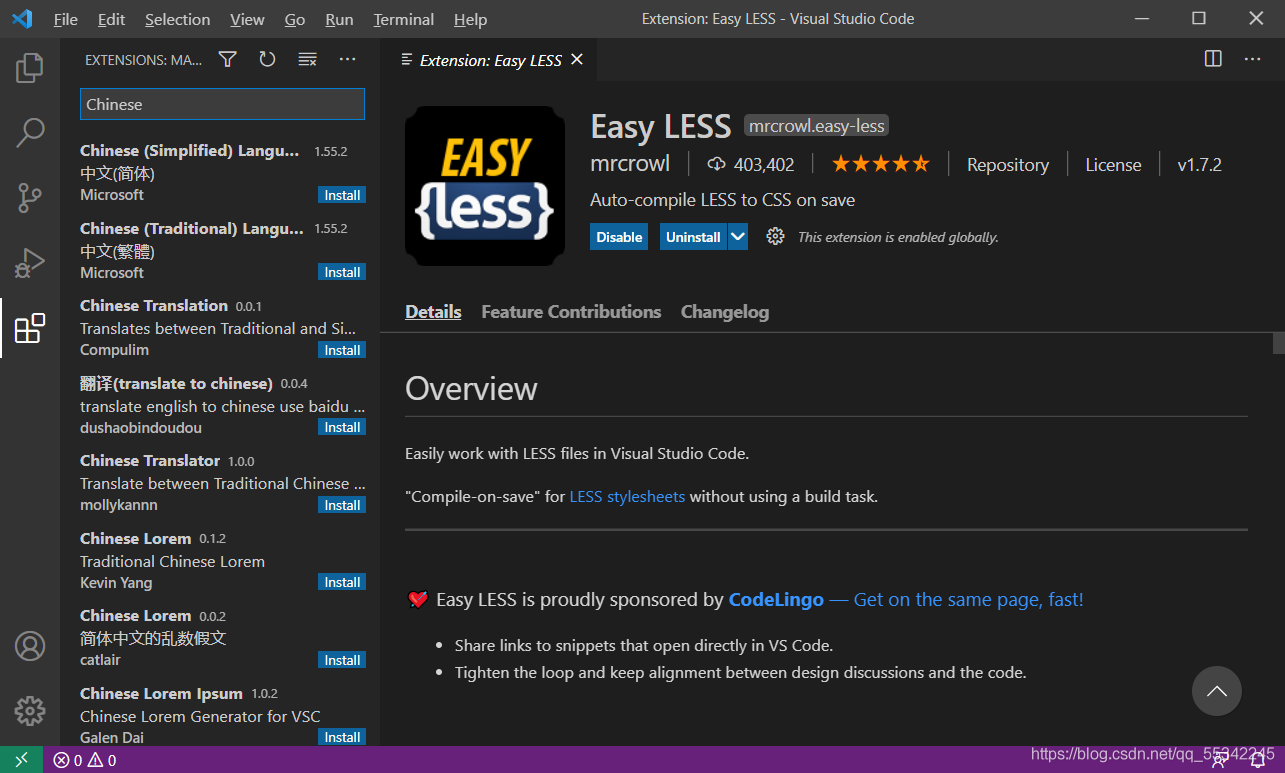Image resolution: width=1285 pixels, height=773 pixels.
Task: Open the Selection menu
Action: pos(177,19)
